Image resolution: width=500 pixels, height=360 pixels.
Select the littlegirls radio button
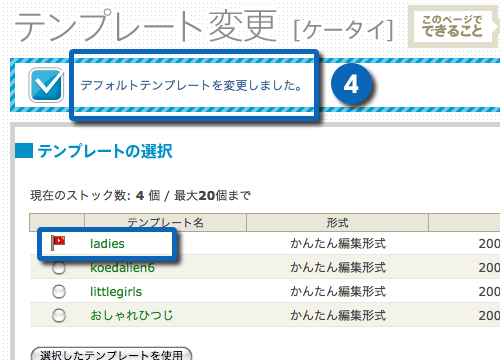point(59,292)
